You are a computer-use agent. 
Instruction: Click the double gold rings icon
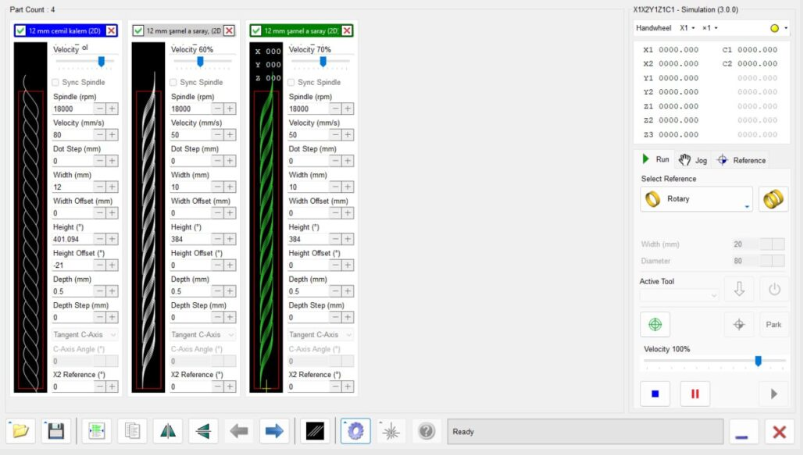click(773, 199)
